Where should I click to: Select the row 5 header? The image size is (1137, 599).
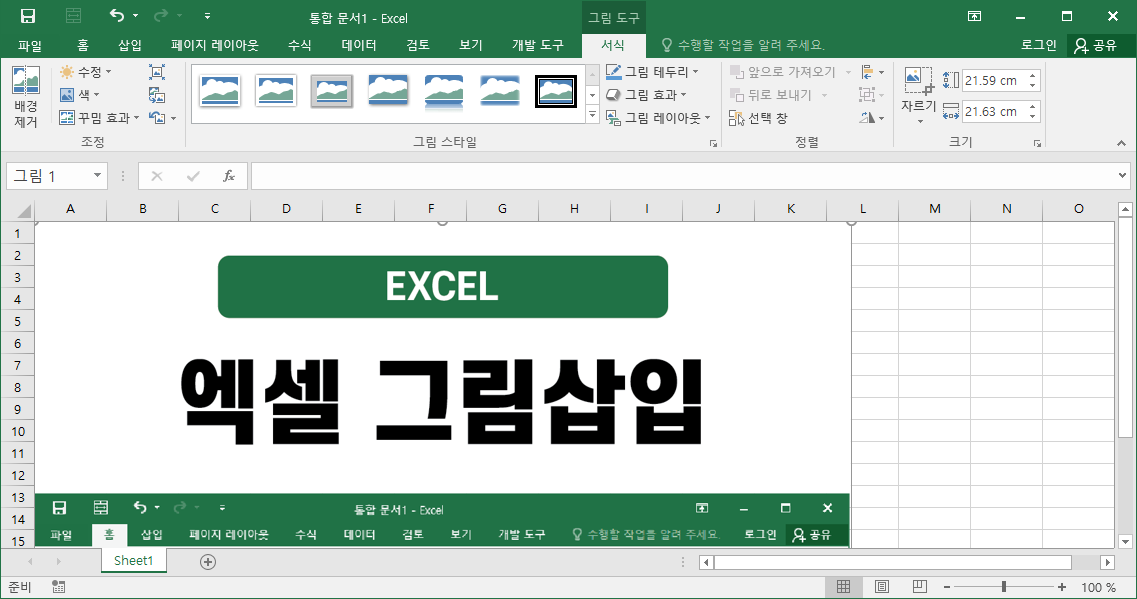coord(17,321)
